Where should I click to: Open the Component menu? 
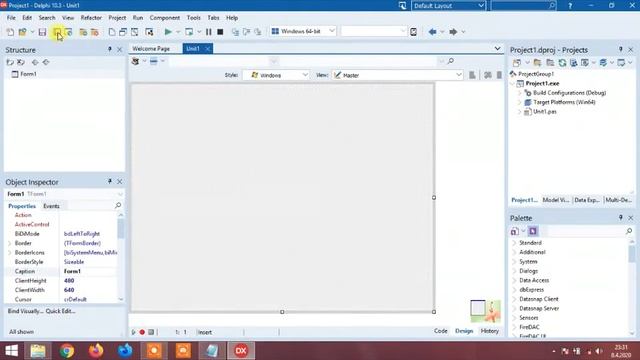tap(165, 18)
